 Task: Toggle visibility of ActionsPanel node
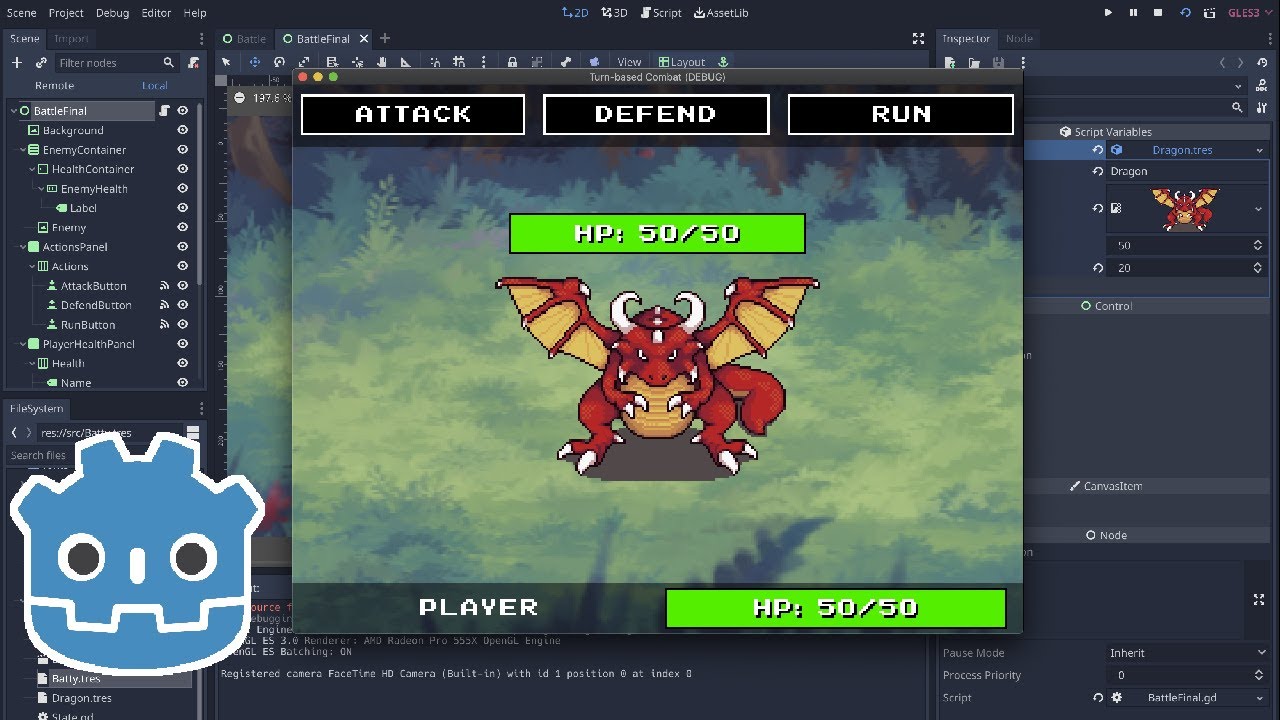tap(183, 247)
